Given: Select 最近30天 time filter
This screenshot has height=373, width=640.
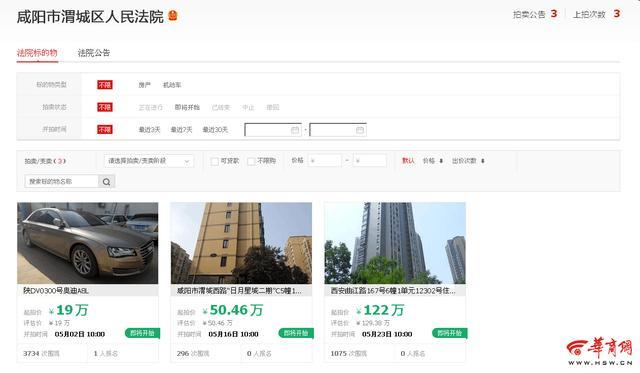Looking at the screenshot, I should pos(215,130).
